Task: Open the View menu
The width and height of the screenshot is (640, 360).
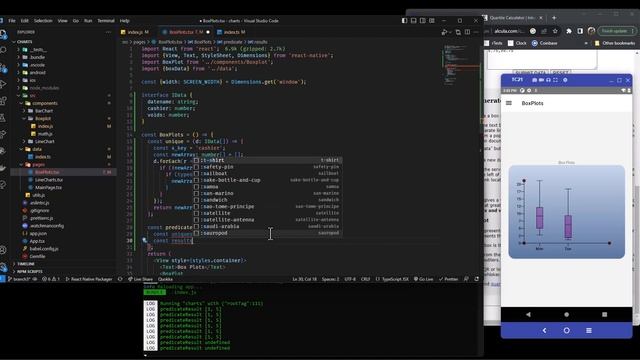Action: (x=62, y=20)
